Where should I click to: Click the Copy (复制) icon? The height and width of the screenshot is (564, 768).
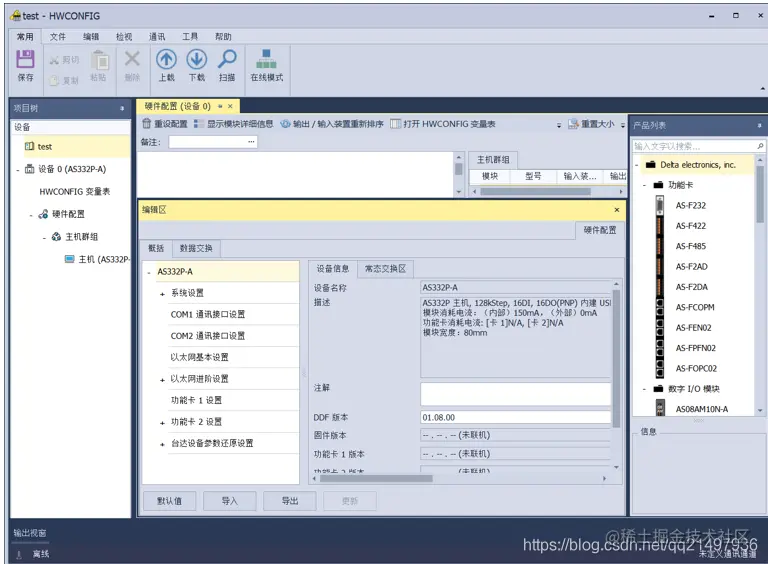tap(54, 81)
